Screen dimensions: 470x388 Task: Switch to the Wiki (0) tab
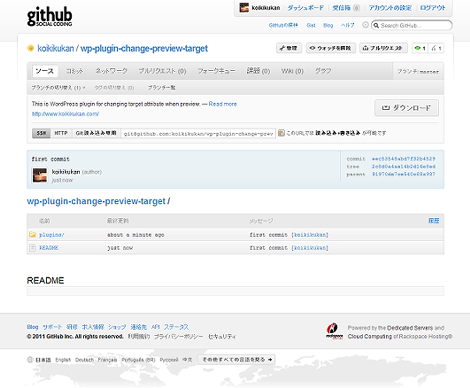(292, 71)
